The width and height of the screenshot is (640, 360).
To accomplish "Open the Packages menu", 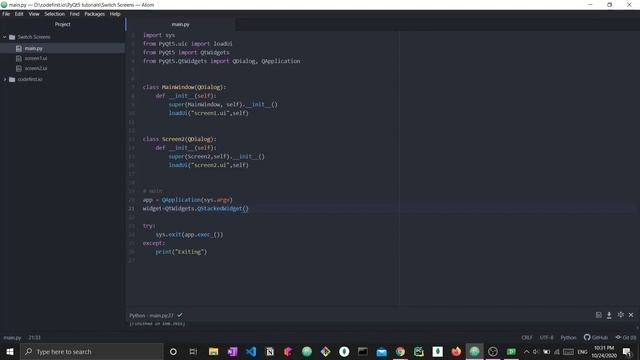I will pos(94,14).
